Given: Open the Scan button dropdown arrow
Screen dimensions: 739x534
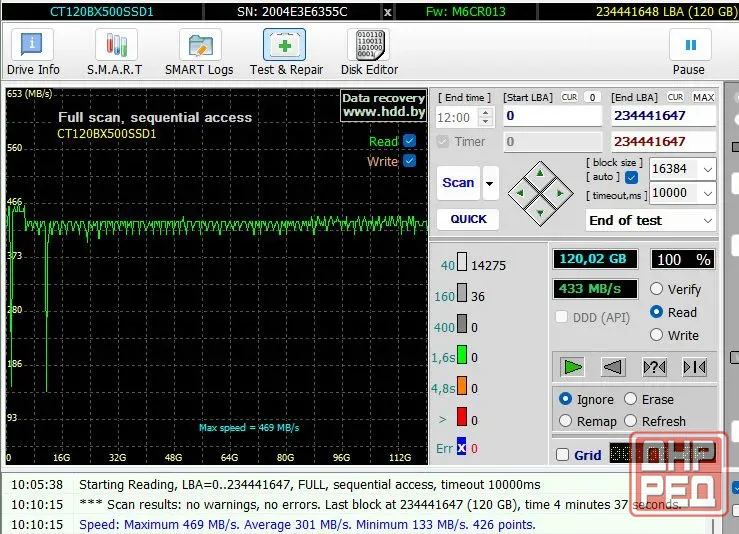Looking at the screenshot, I should tap(490, 183).
